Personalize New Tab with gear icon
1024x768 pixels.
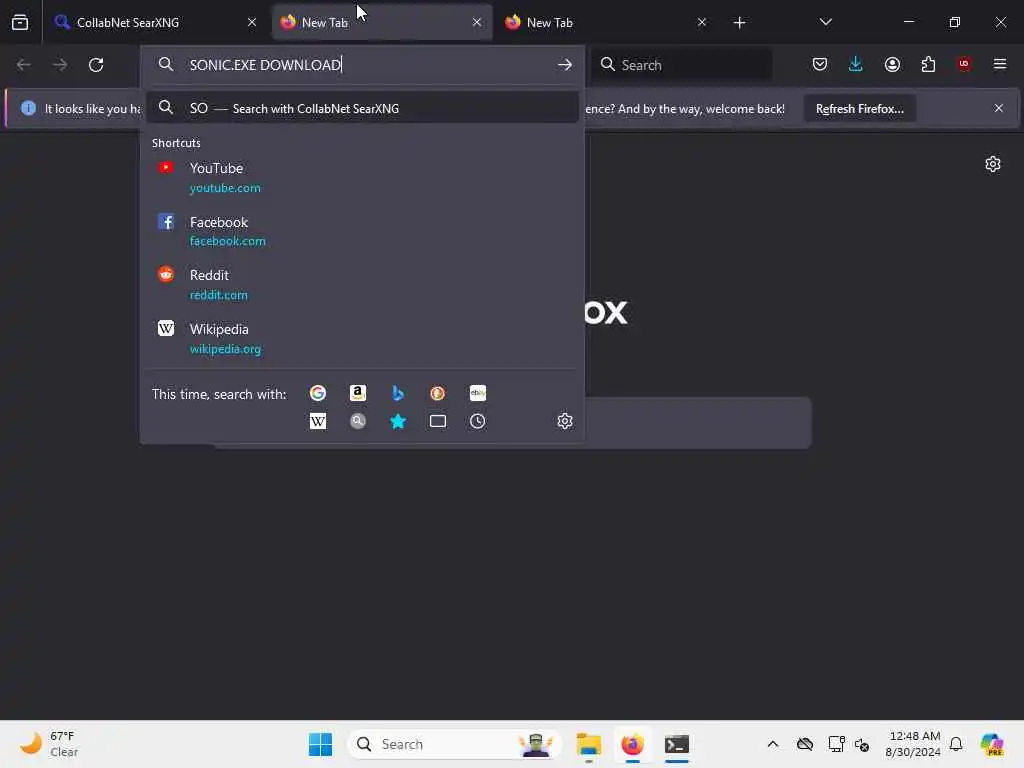[x=993, y=164]
